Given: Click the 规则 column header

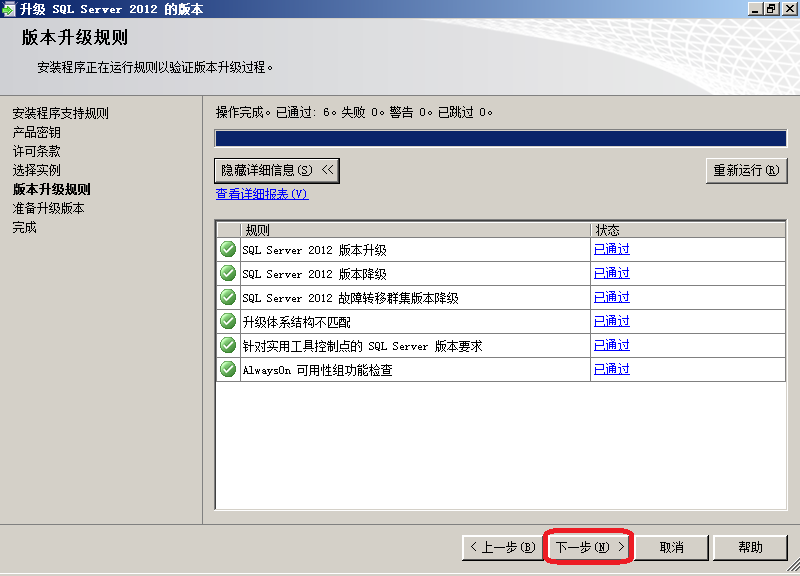Looking at the screenshot, I should coord(415,230).
